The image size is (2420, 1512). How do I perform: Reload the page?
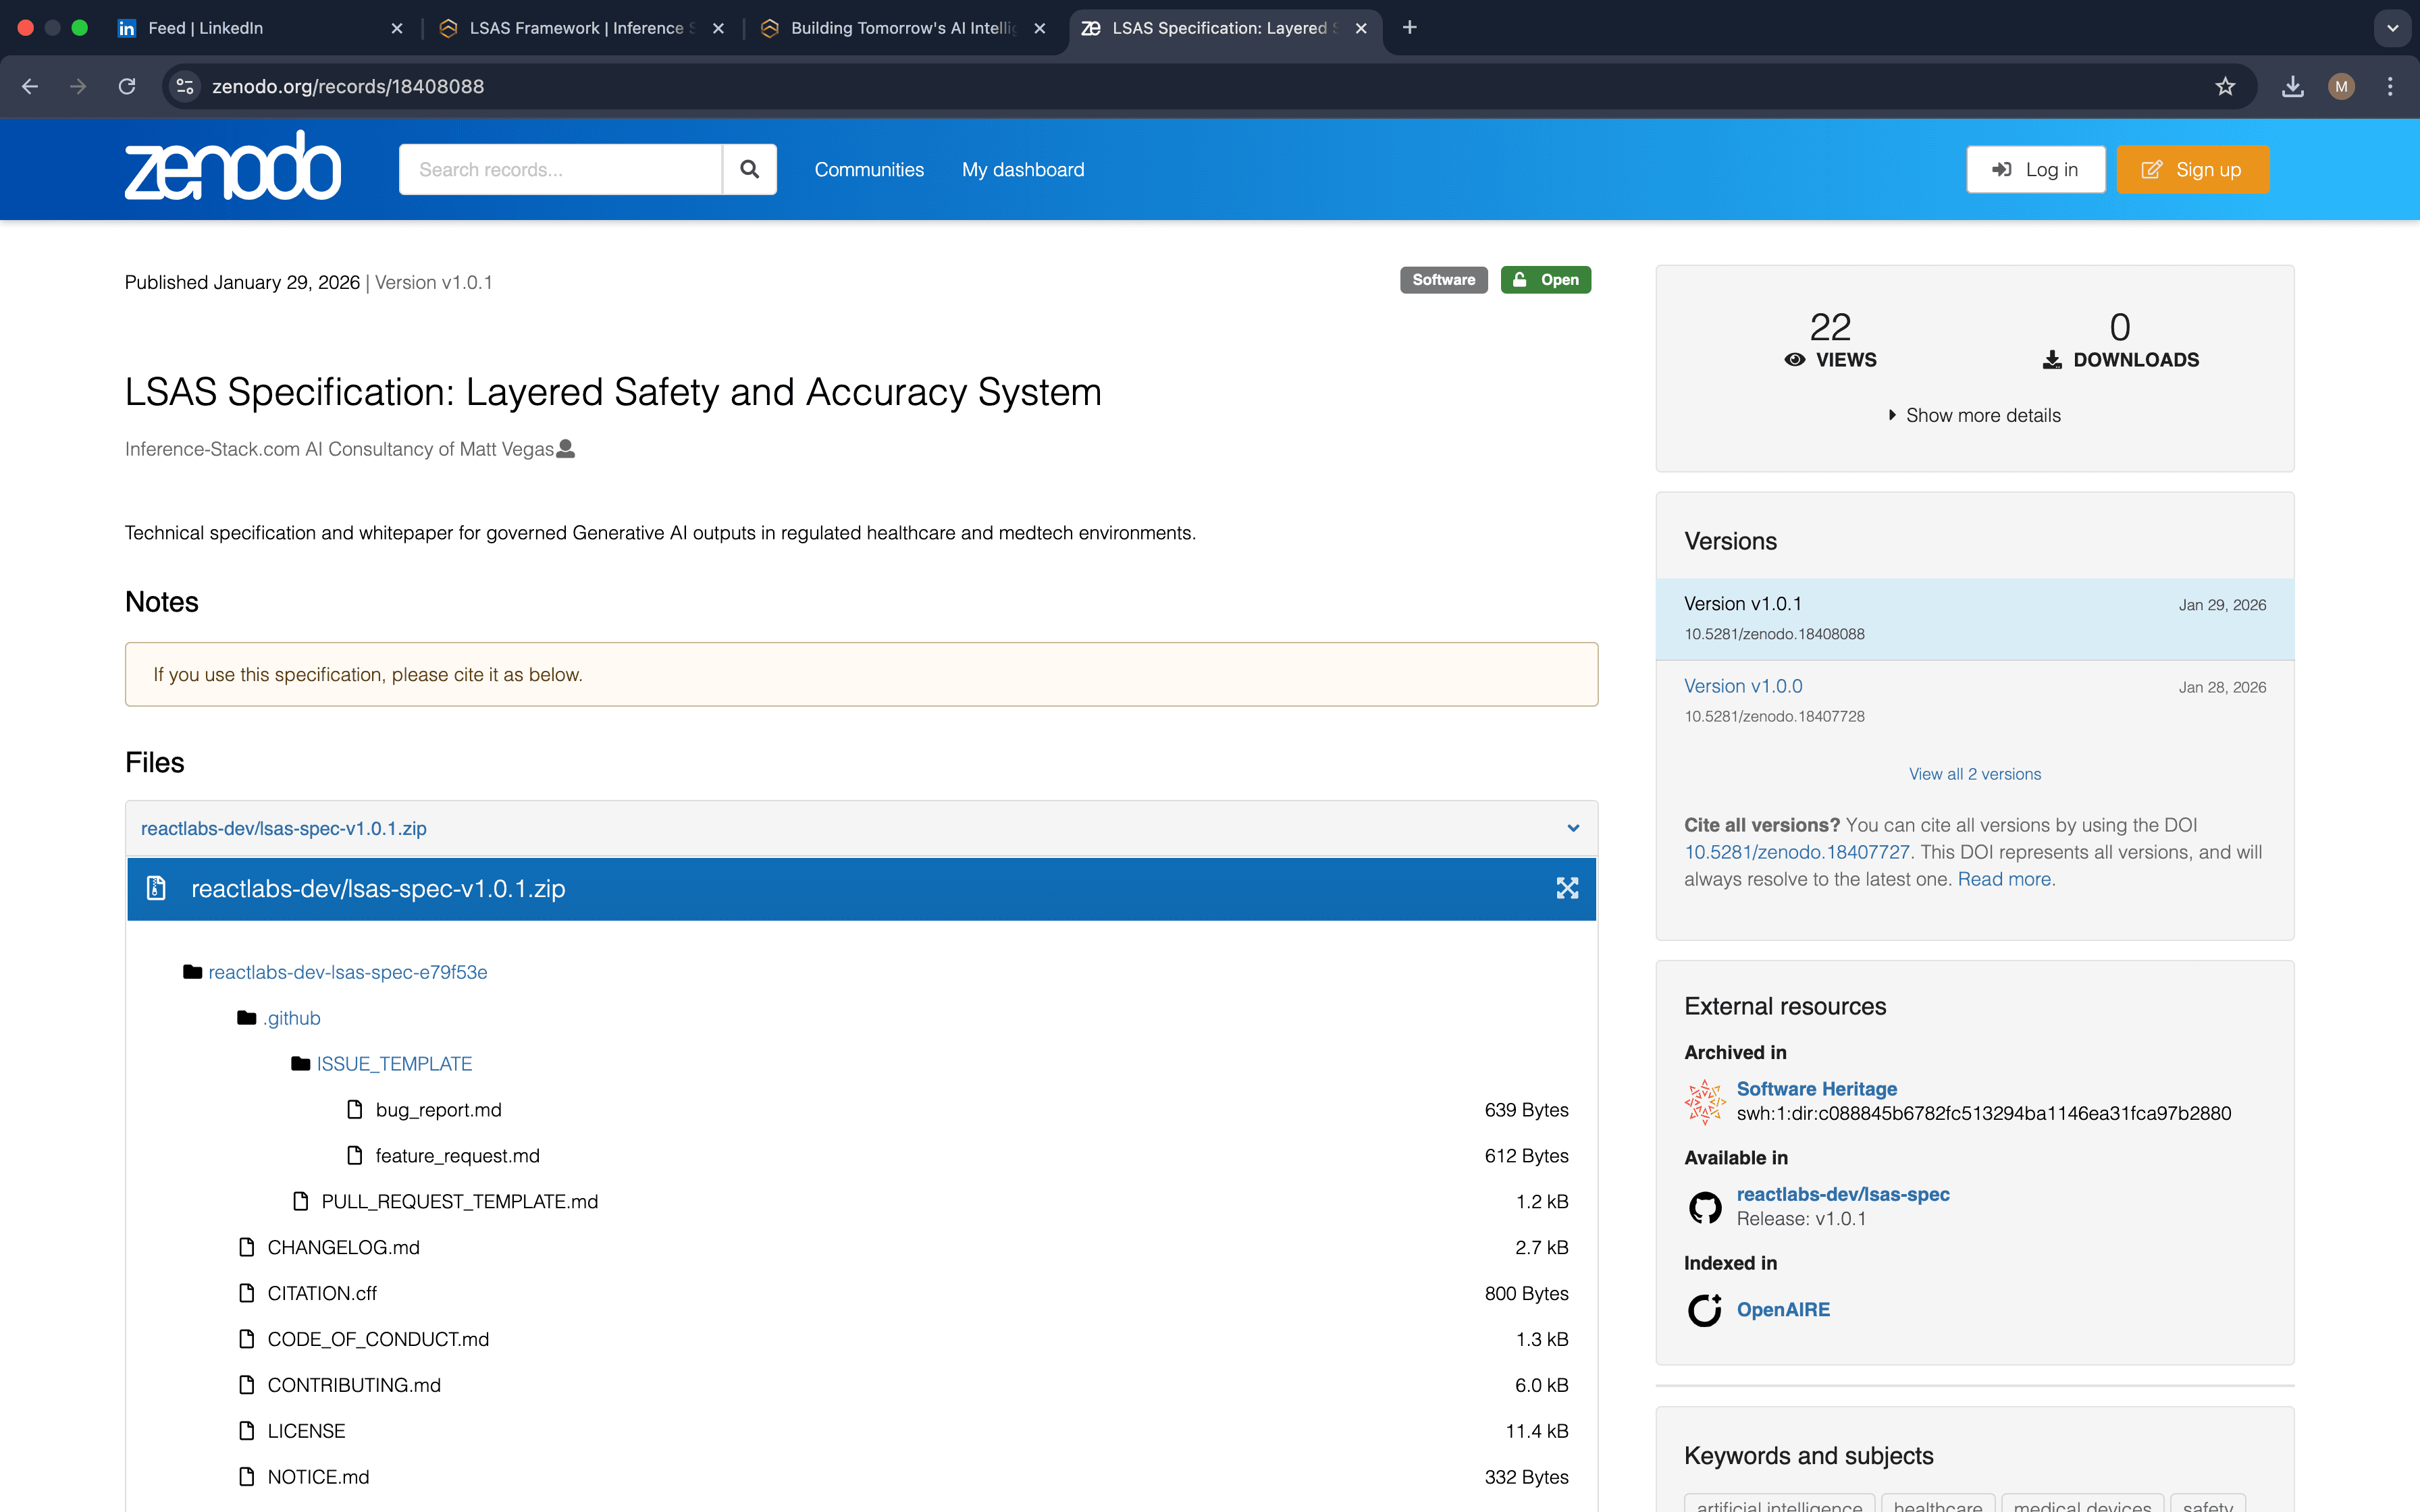point(127,86)
